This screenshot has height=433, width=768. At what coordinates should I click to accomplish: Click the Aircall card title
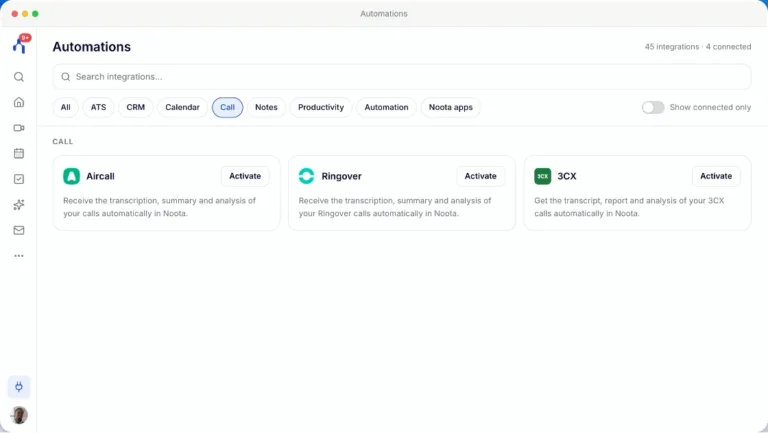[100, 176]
